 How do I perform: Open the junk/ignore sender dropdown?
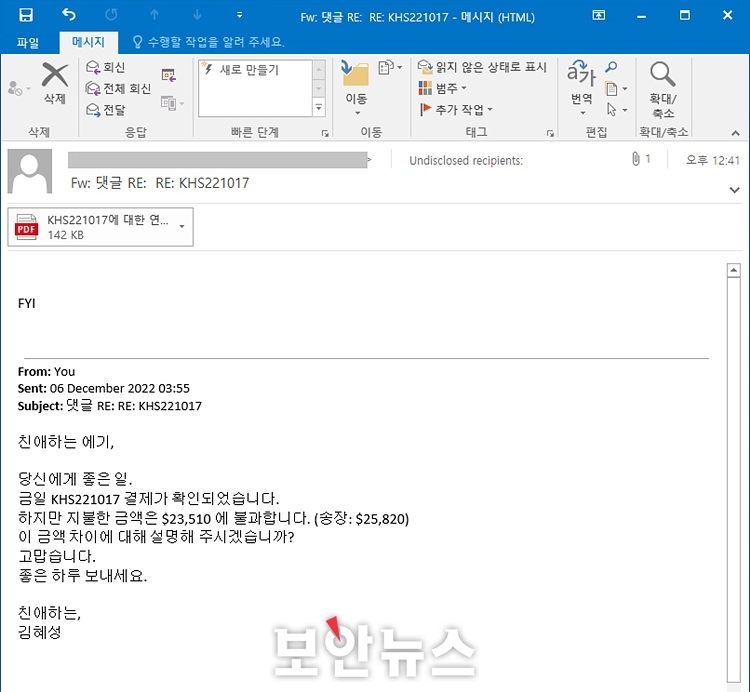[19, 88]
